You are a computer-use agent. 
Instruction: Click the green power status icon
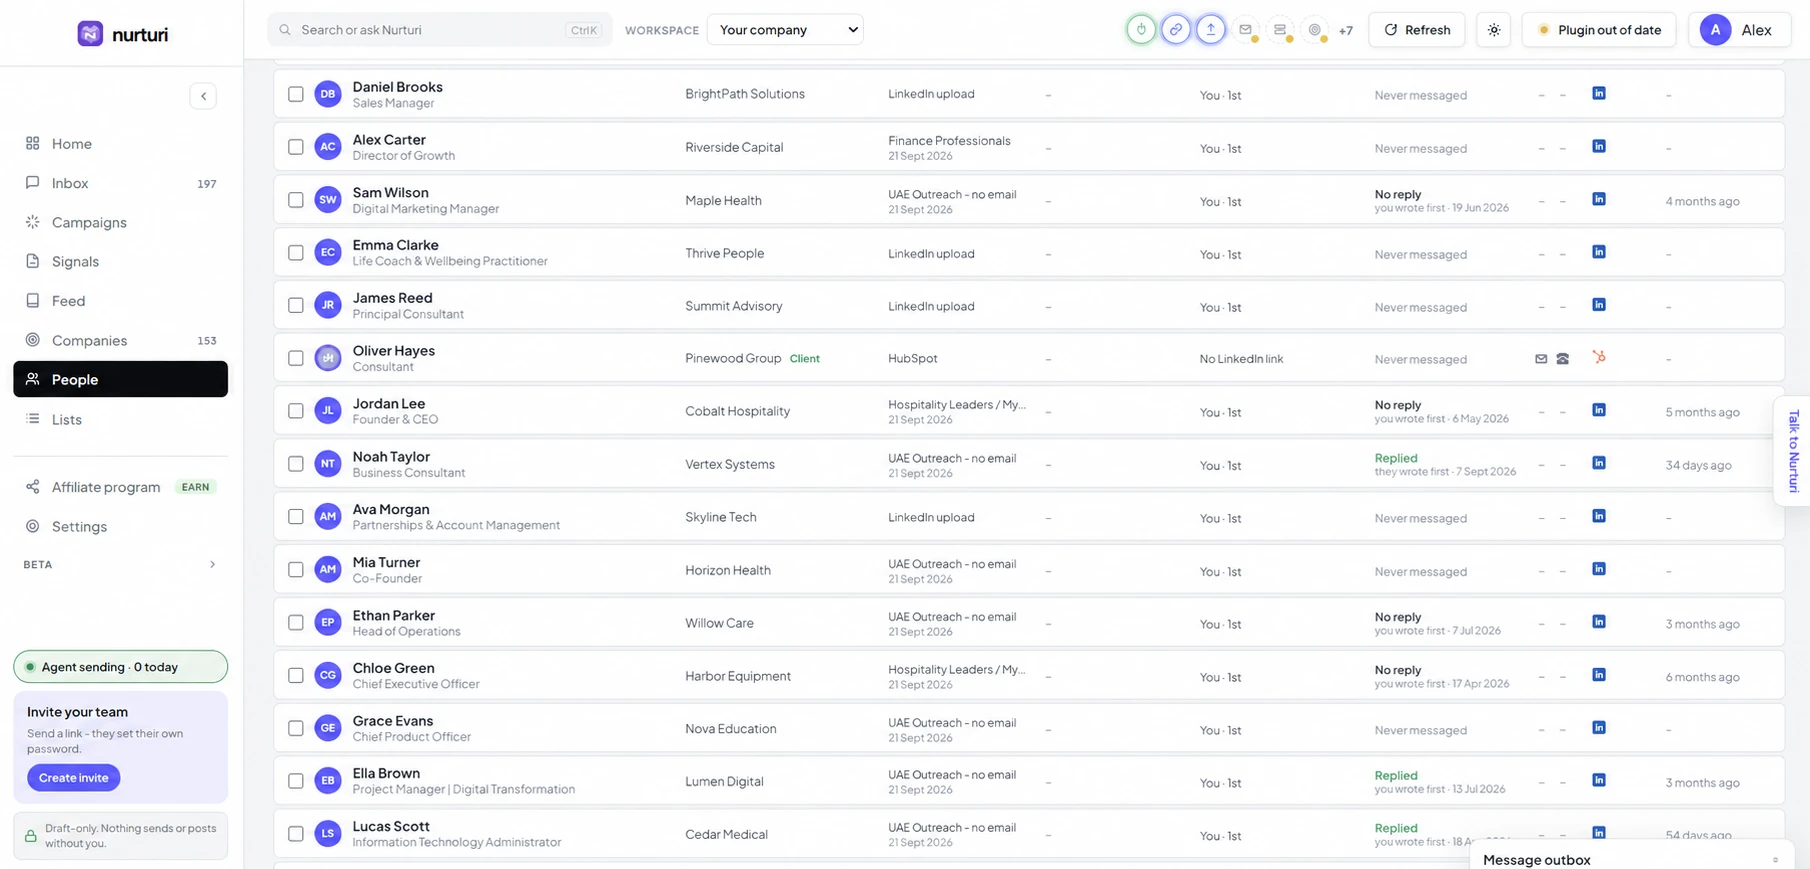[1141, 30]
